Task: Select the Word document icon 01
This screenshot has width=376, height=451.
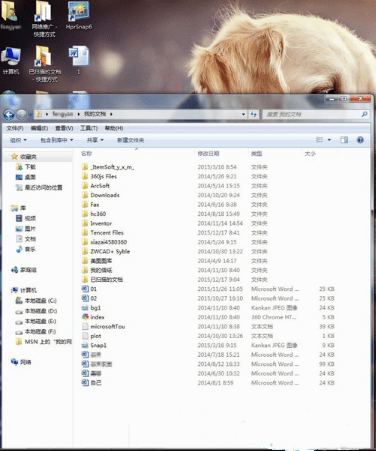Action: (x=85, y=289)
